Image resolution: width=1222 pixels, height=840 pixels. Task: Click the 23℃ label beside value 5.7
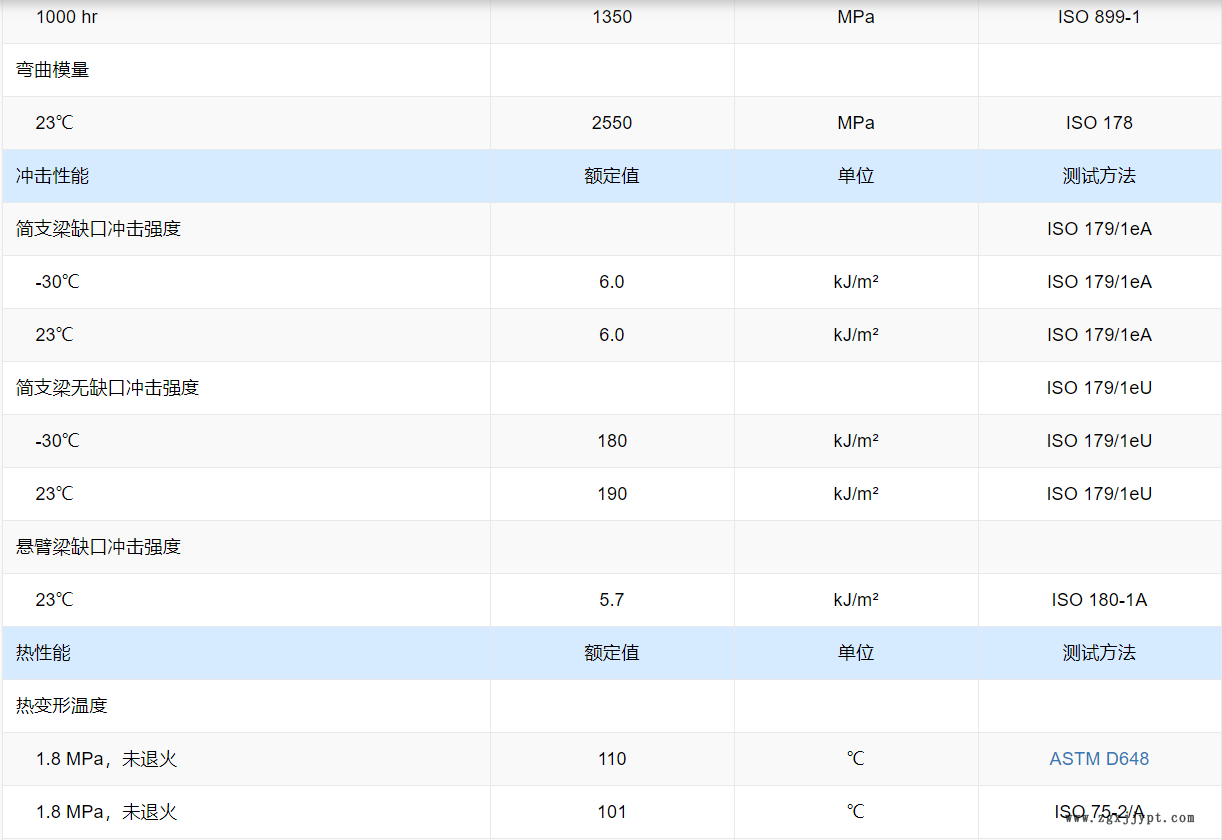point(55,600)
